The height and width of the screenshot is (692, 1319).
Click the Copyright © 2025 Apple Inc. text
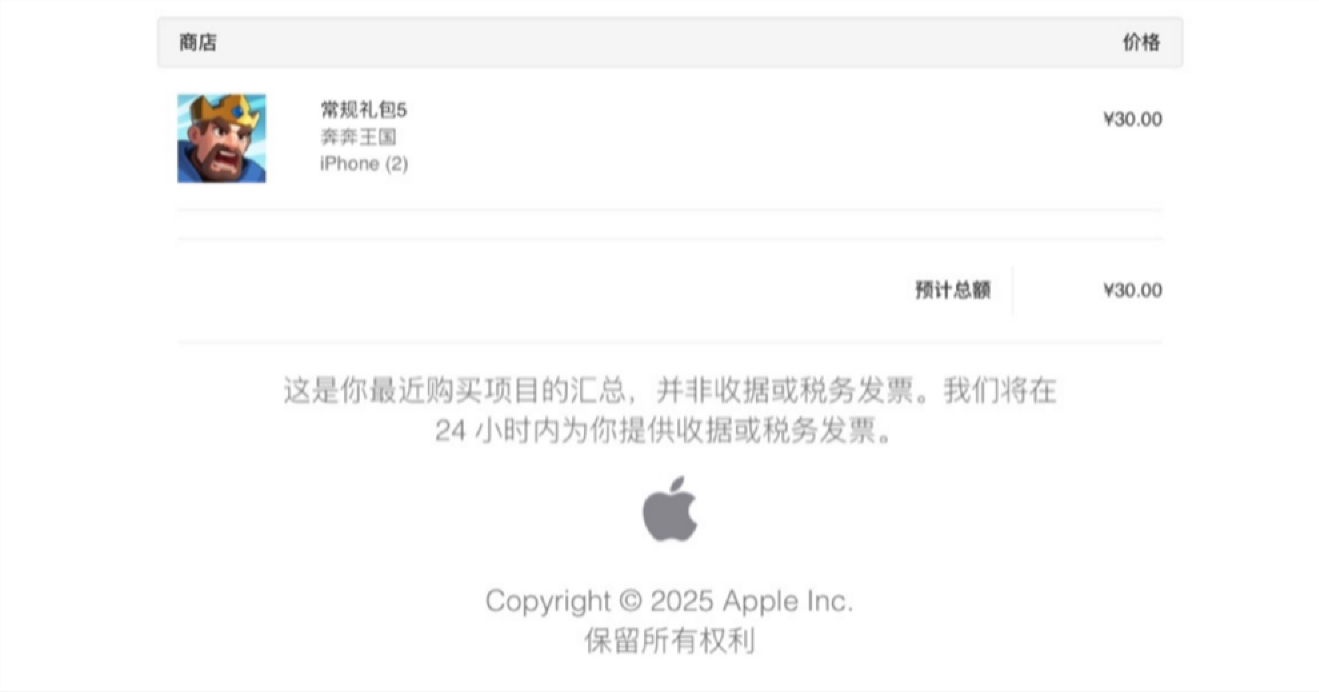669,601
